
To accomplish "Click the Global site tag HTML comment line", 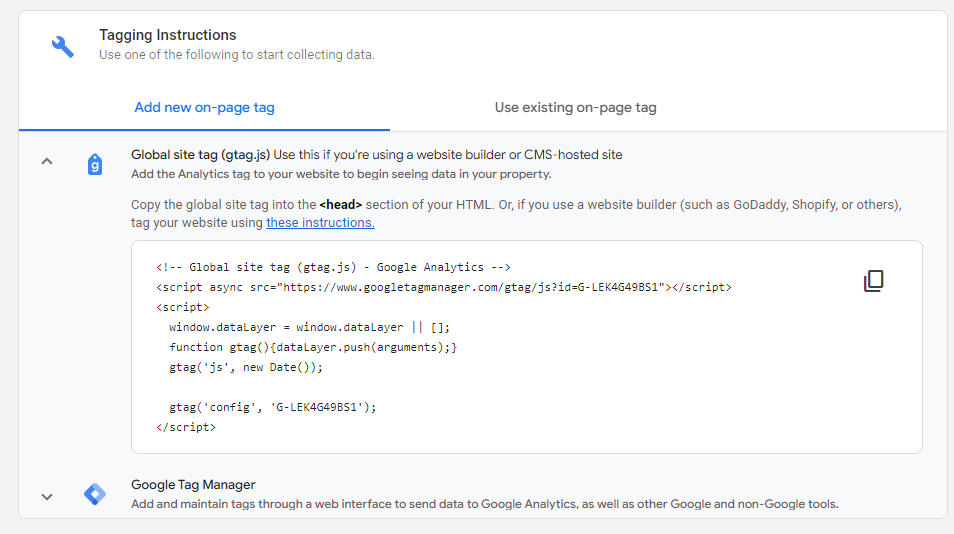I will (x=333, y=267).
